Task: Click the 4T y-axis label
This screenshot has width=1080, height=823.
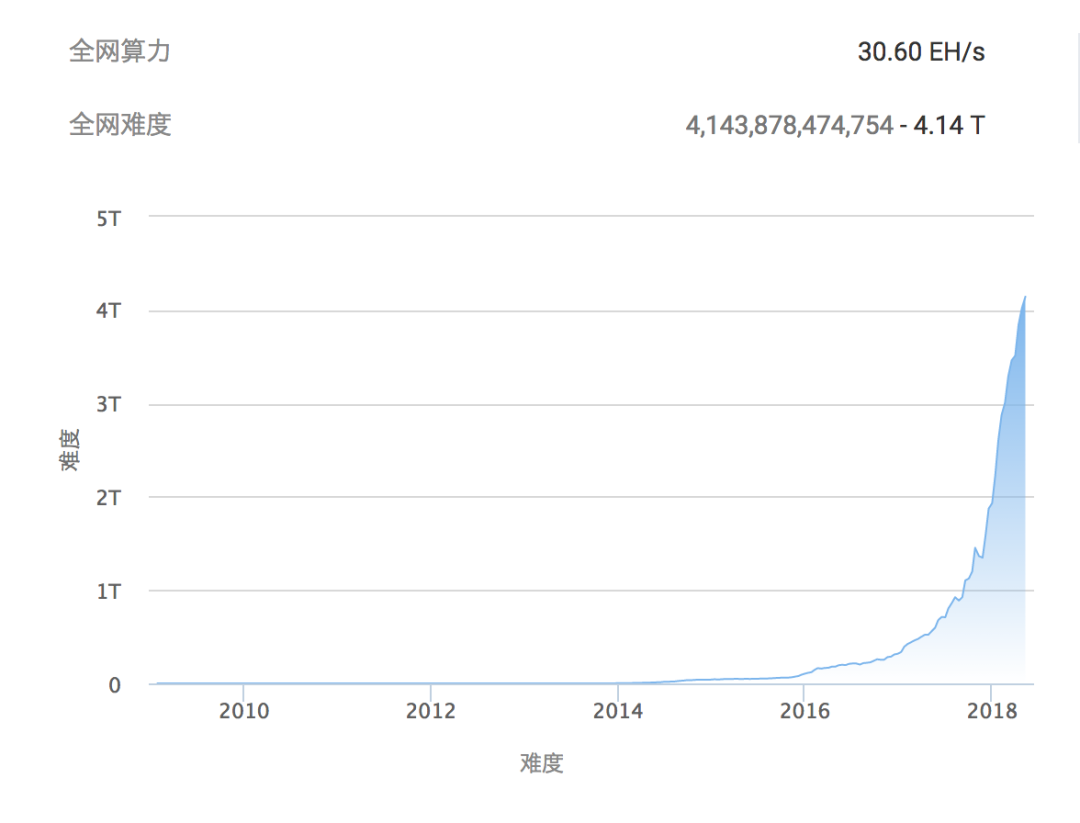Action: [108, 311]
